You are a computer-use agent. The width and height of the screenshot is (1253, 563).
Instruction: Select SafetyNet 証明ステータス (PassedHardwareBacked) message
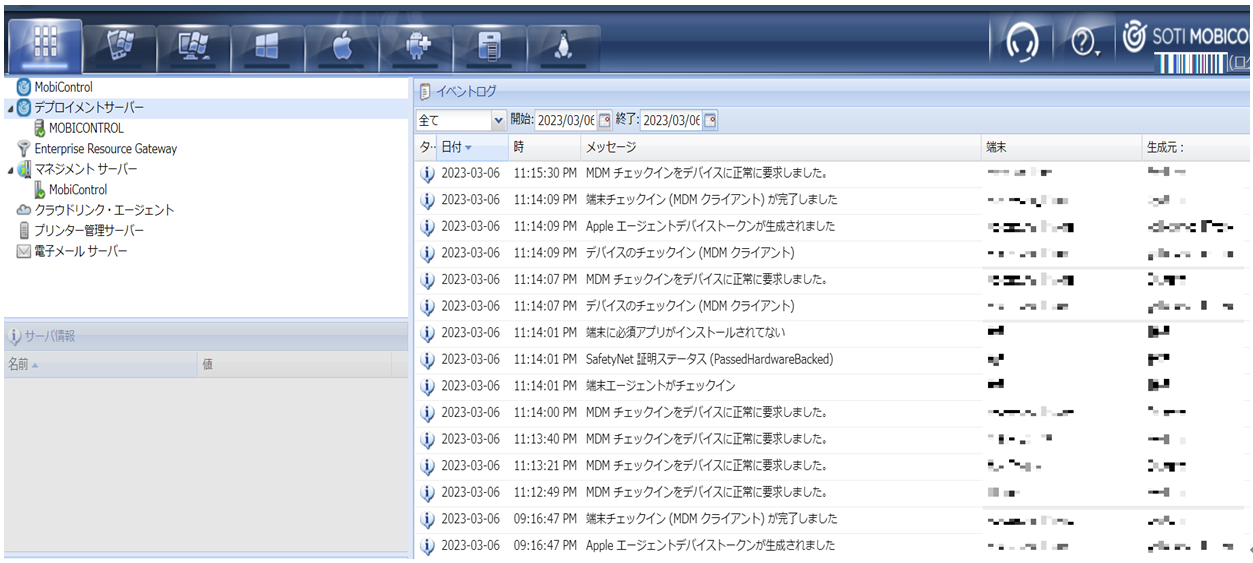click(710, 359)
